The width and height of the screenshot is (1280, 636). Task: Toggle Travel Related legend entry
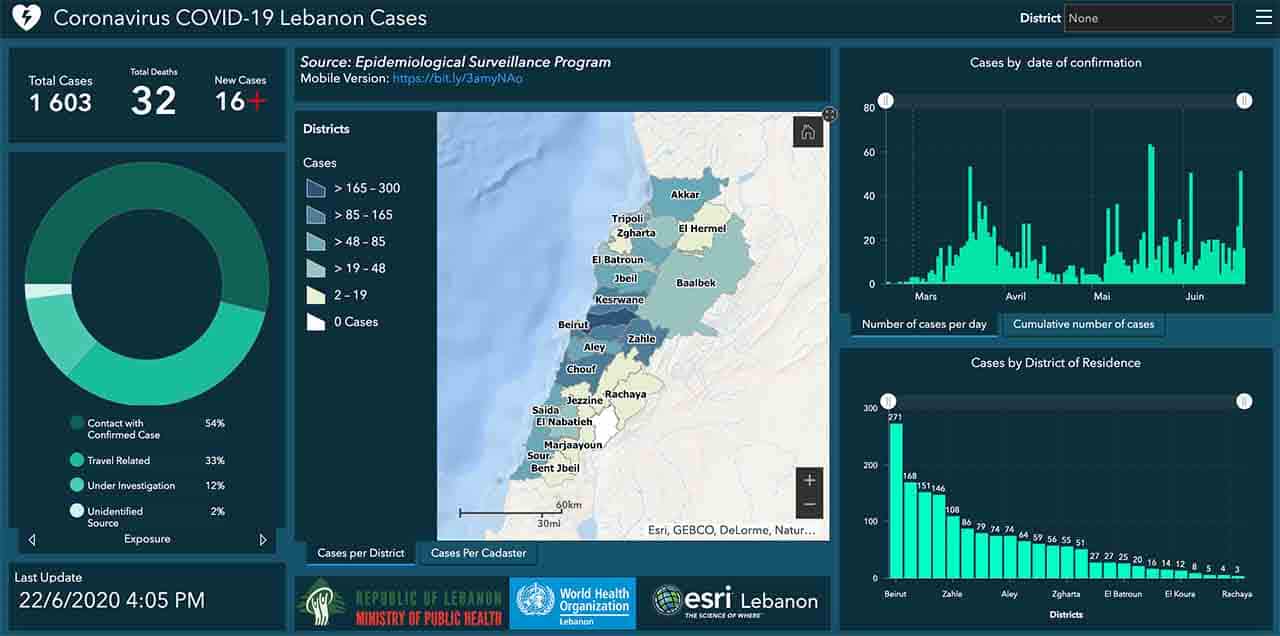click(77, 461)
